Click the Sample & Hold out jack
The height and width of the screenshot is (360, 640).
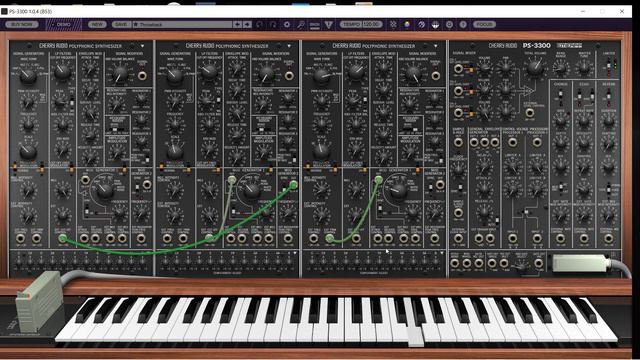tap(458, 142)
